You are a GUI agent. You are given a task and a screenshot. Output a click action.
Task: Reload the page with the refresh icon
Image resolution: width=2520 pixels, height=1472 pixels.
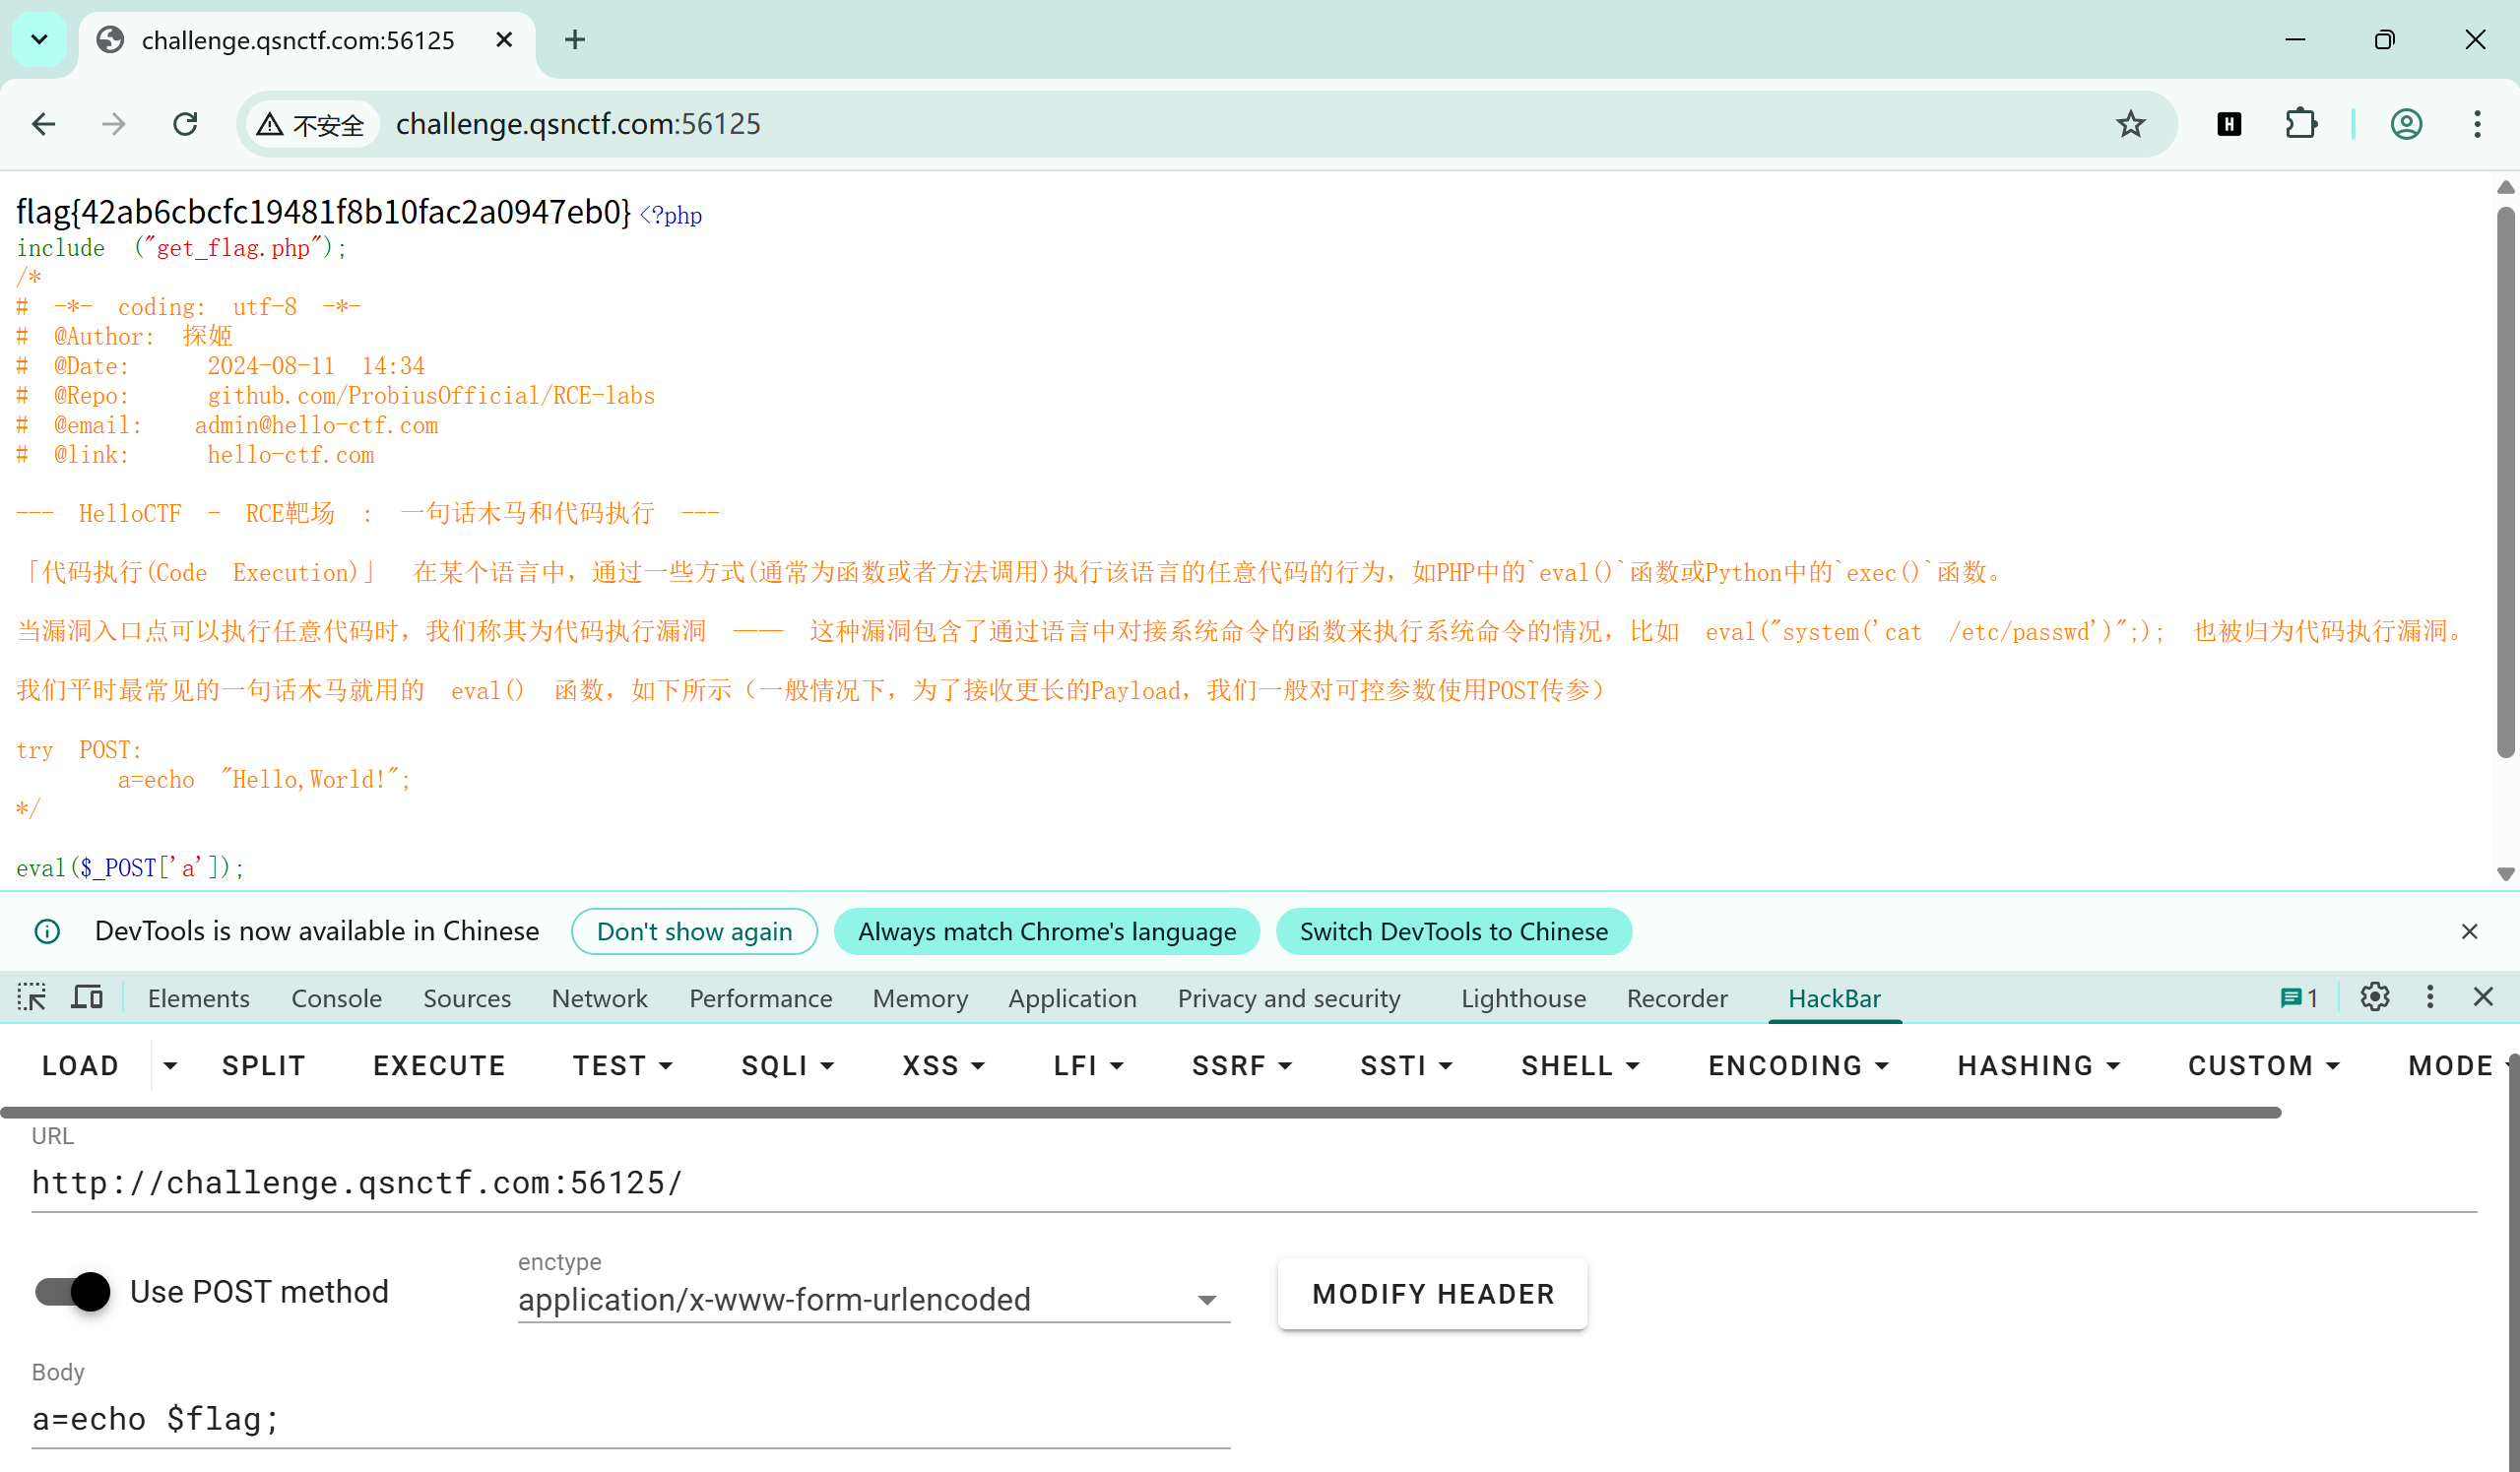pos(185,124)
